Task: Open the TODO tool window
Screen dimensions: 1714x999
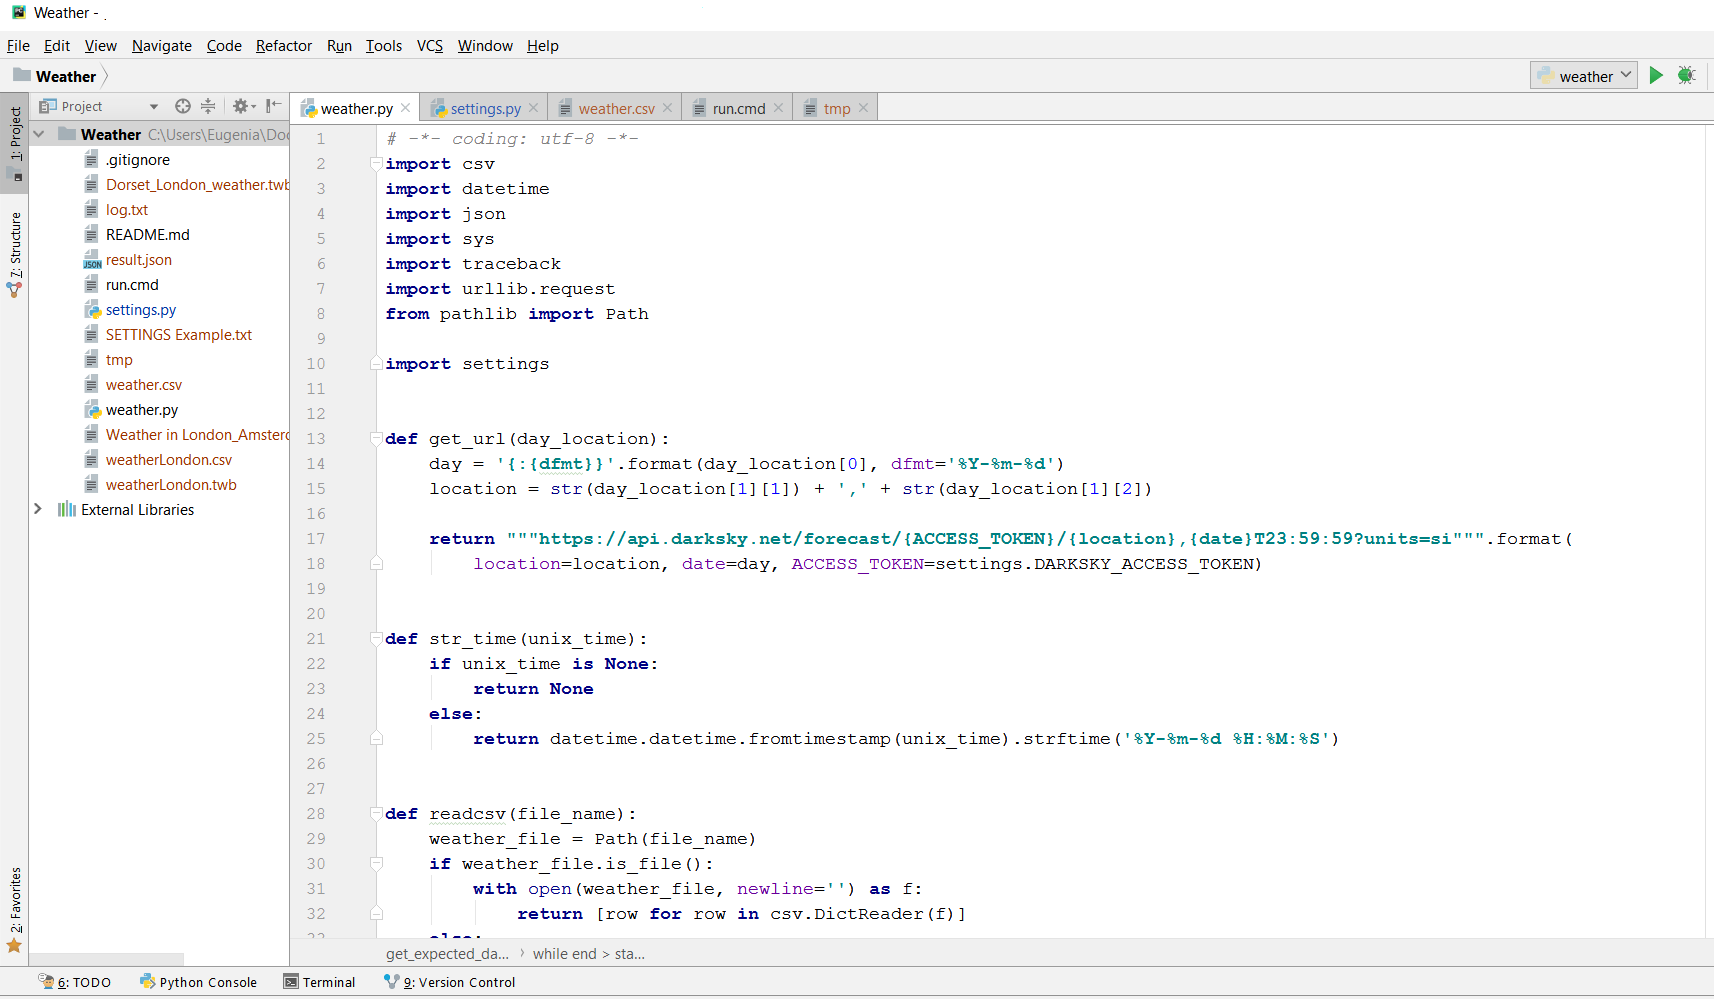Action: [75, 982]
